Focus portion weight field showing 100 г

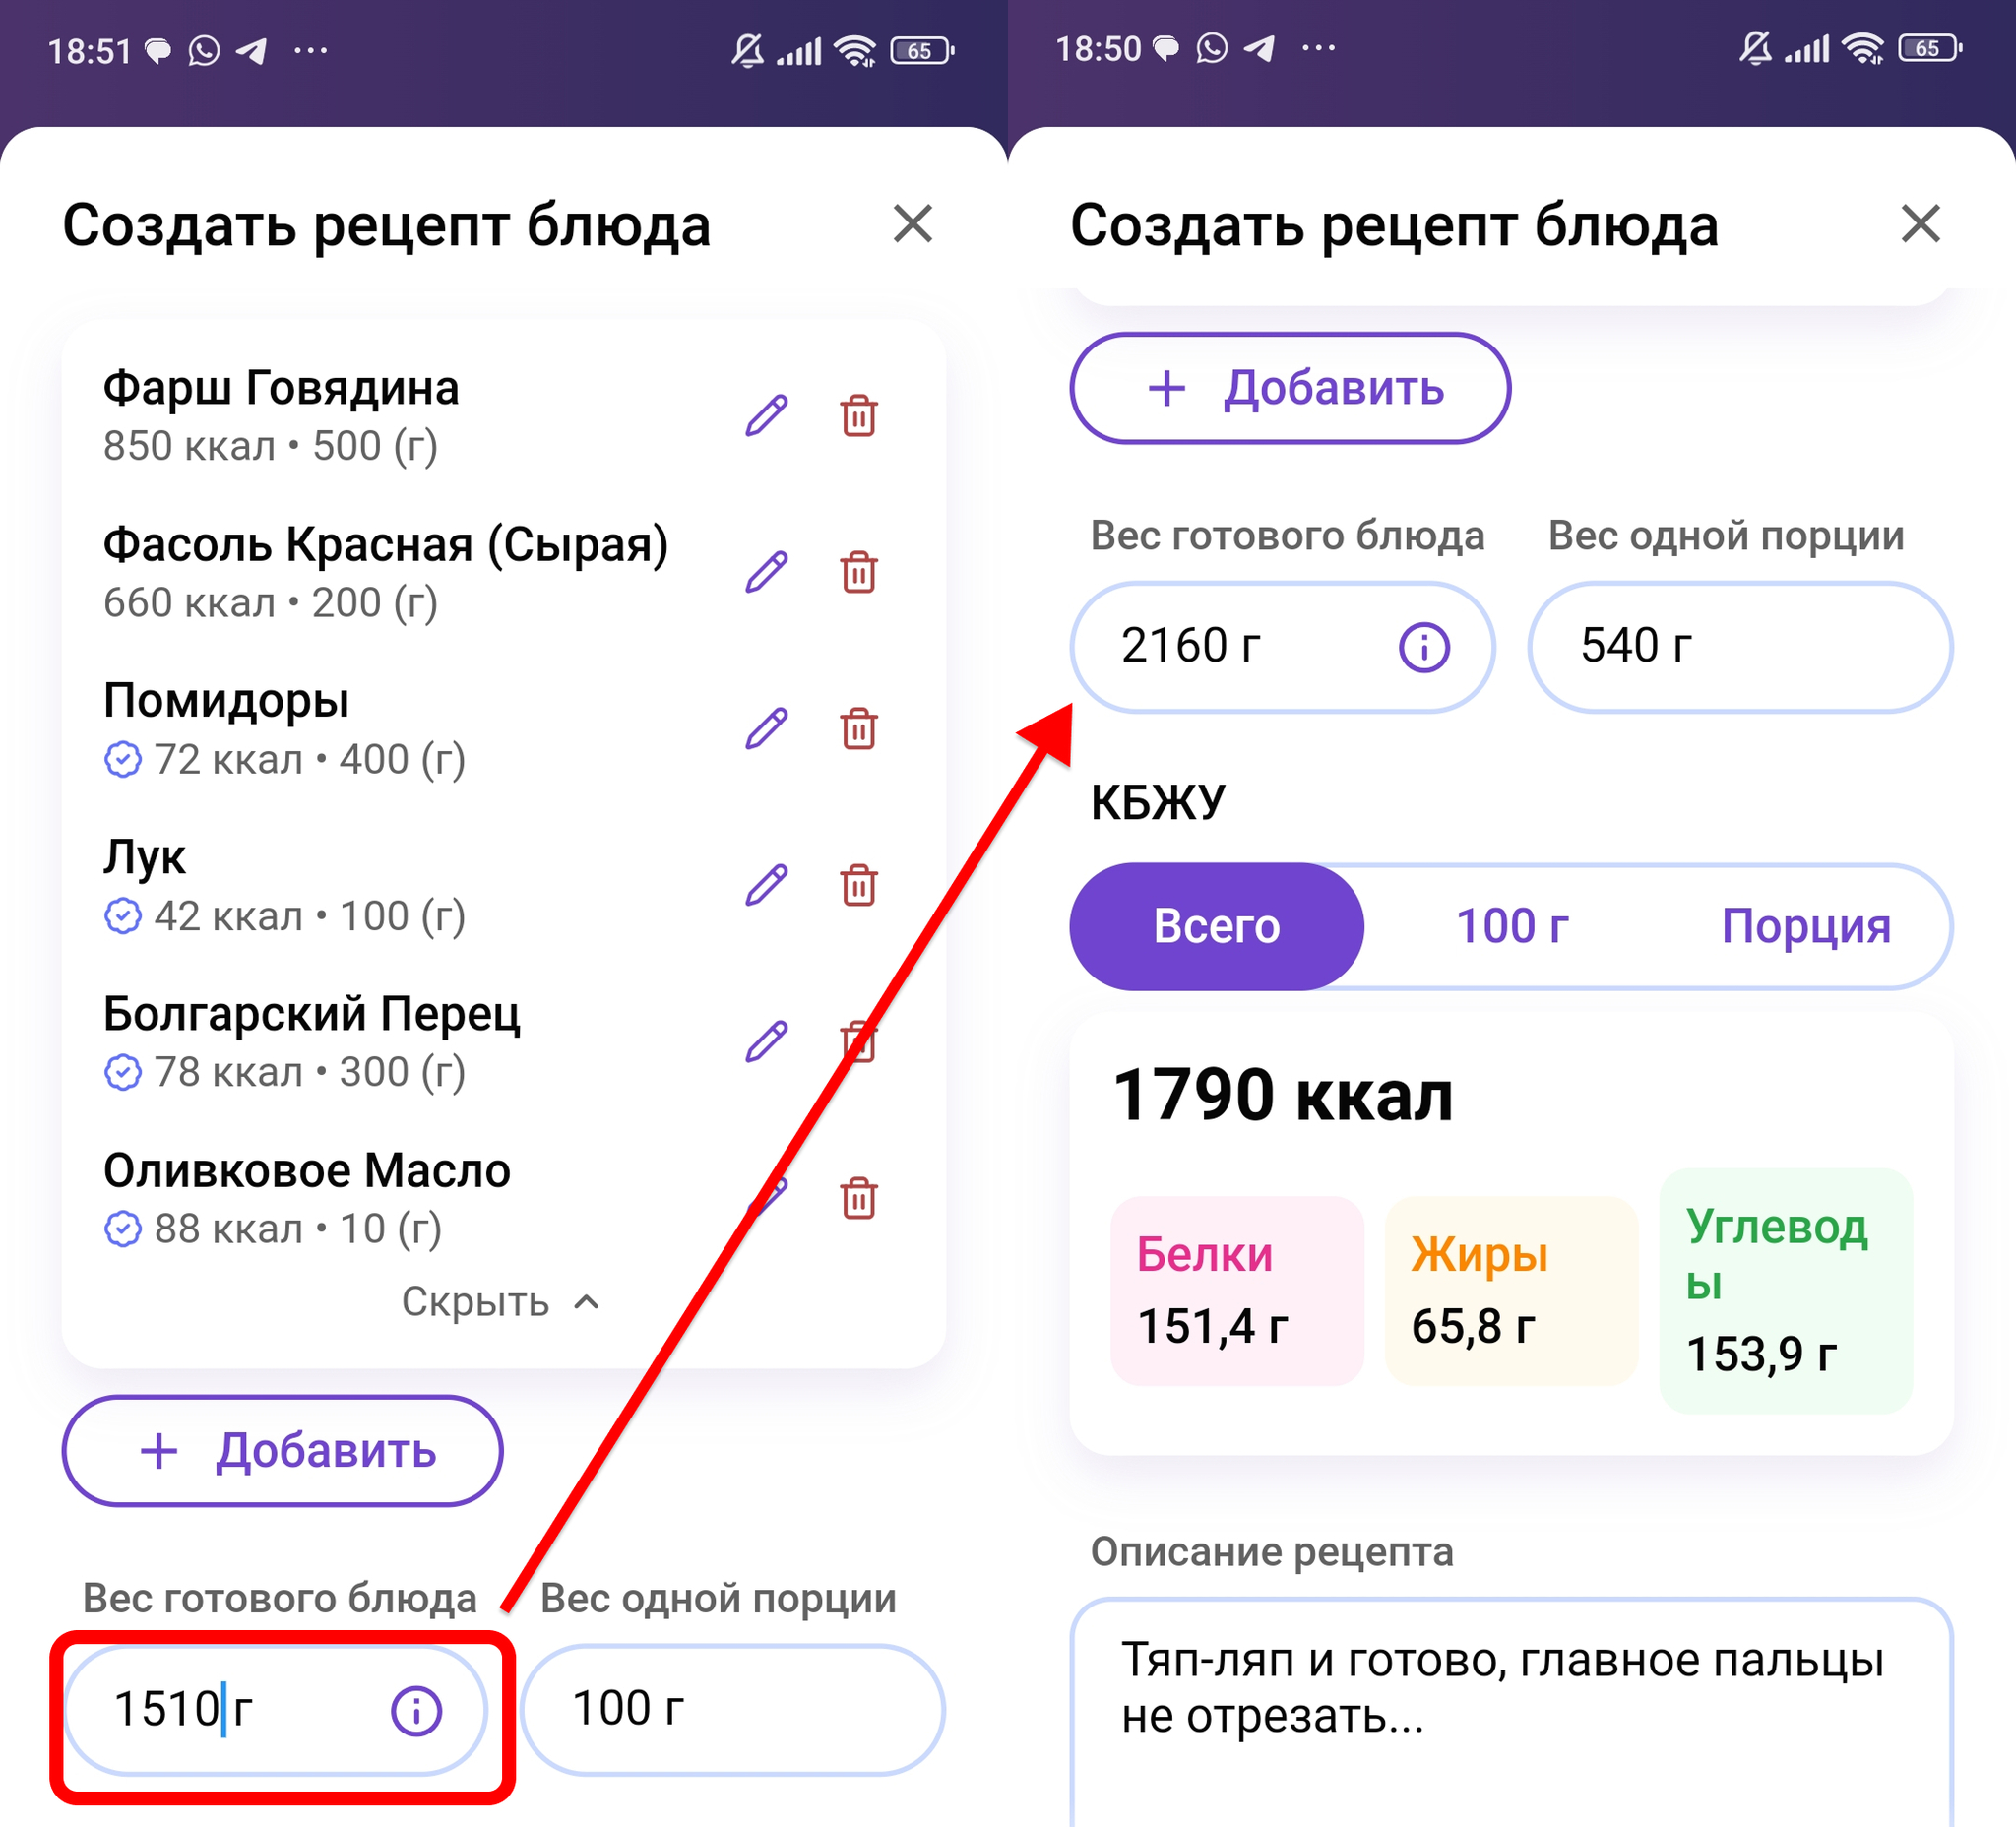732,1710
